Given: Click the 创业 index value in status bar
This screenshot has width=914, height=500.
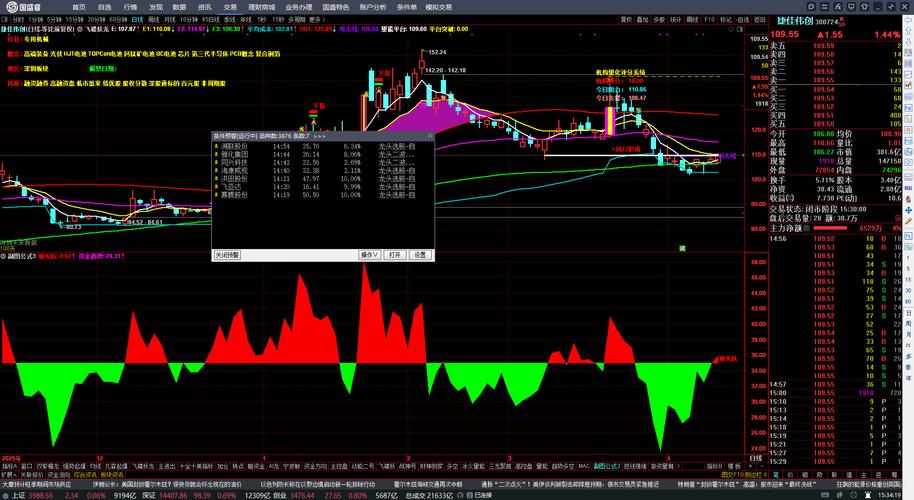Looking at the screenshot, I should 302,495.
